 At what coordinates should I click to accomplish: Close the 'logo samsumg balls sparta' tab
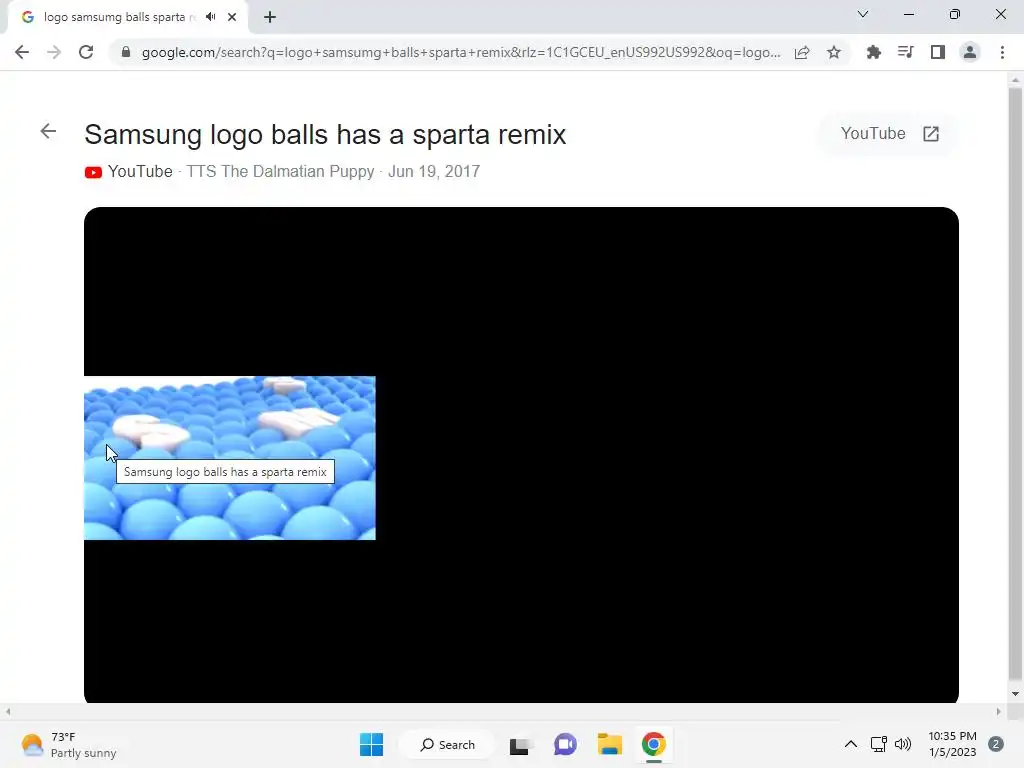[x=232, y=17]
